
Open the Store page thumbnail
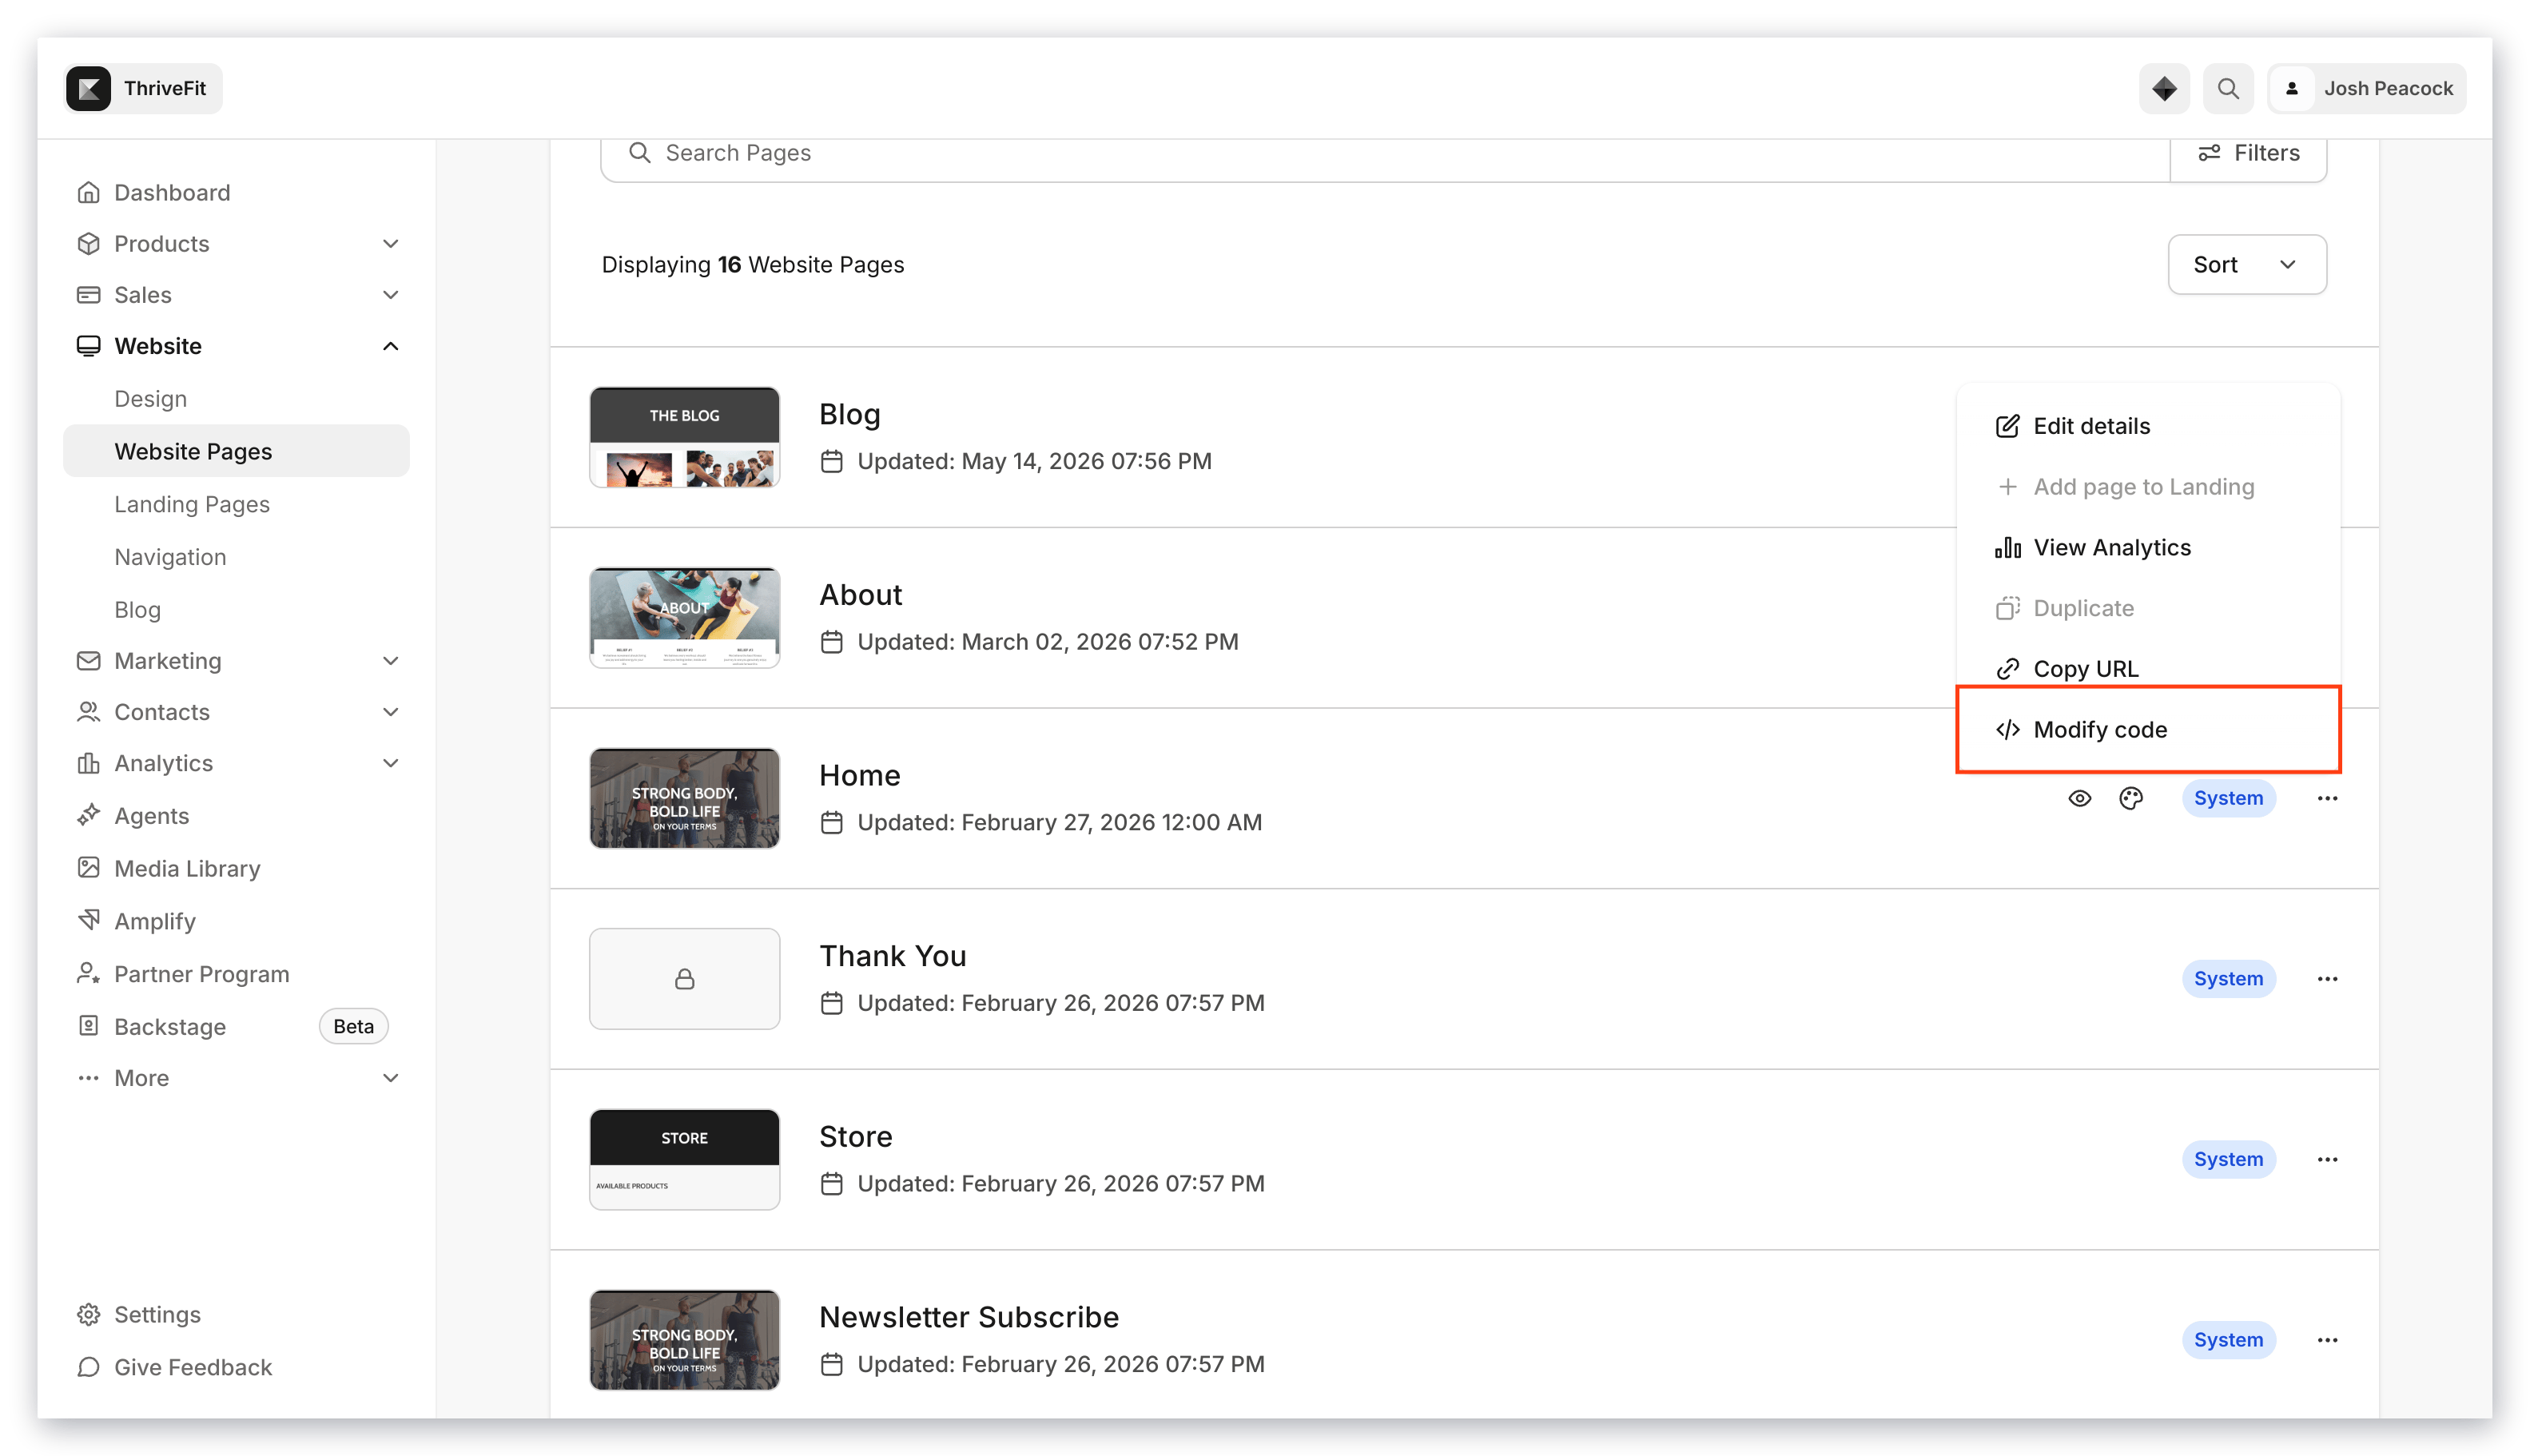coord(684,1159)
